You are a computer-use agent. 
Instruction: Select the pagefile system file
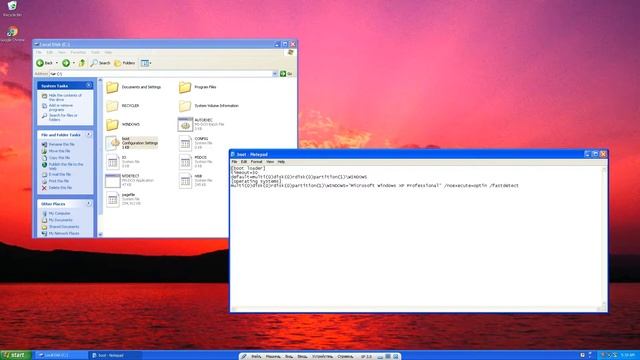123,199
